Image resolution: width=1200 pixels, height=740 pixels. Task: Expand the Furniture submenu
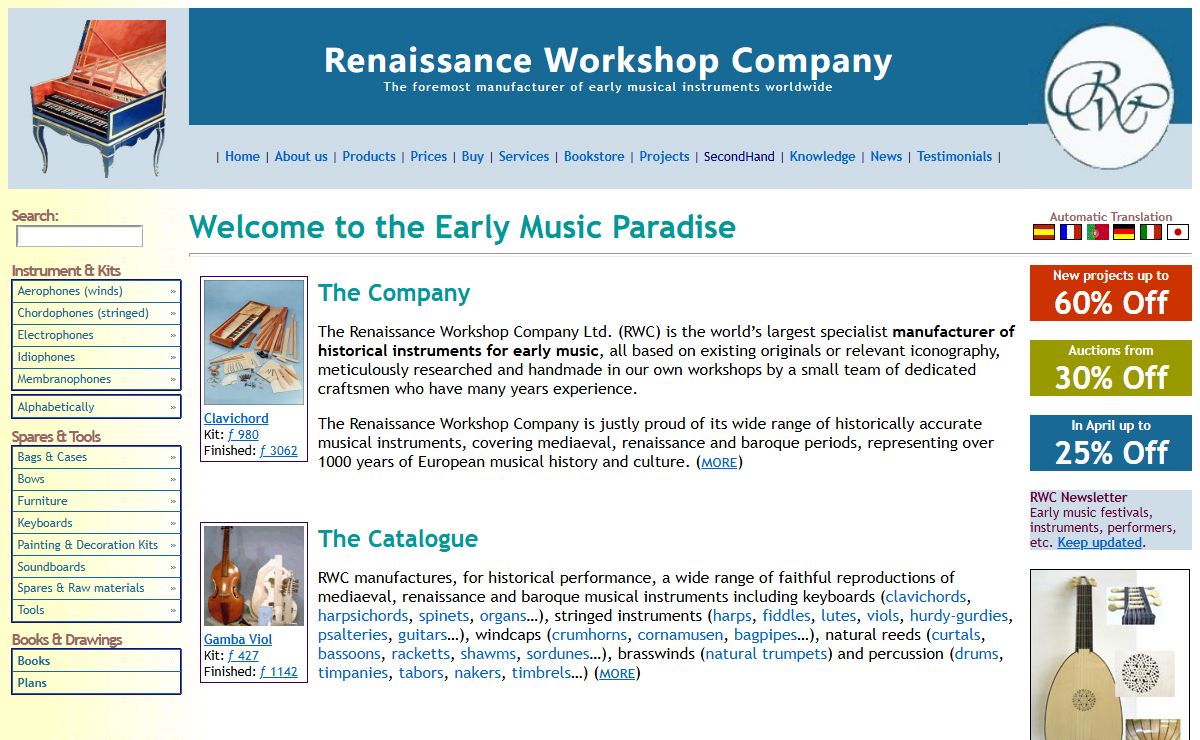click(x=96, y=501)
